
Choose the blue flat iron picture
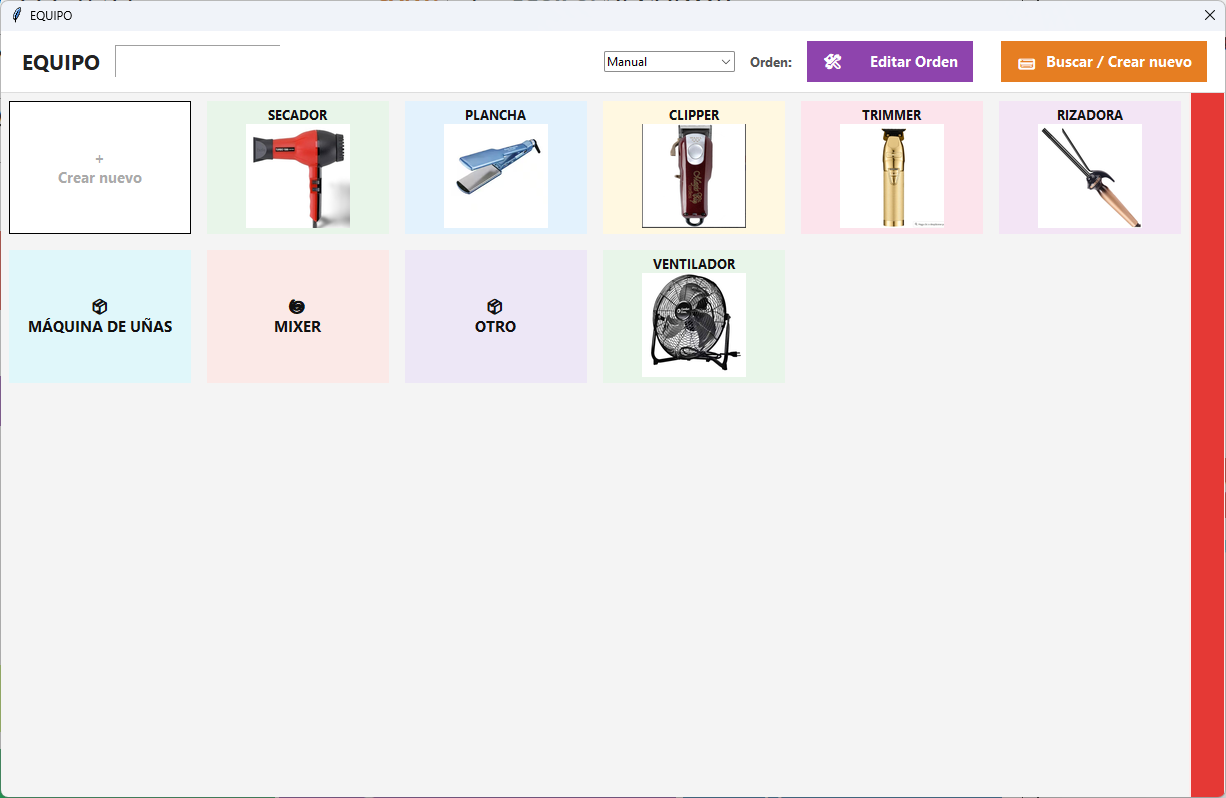[496, 176]
